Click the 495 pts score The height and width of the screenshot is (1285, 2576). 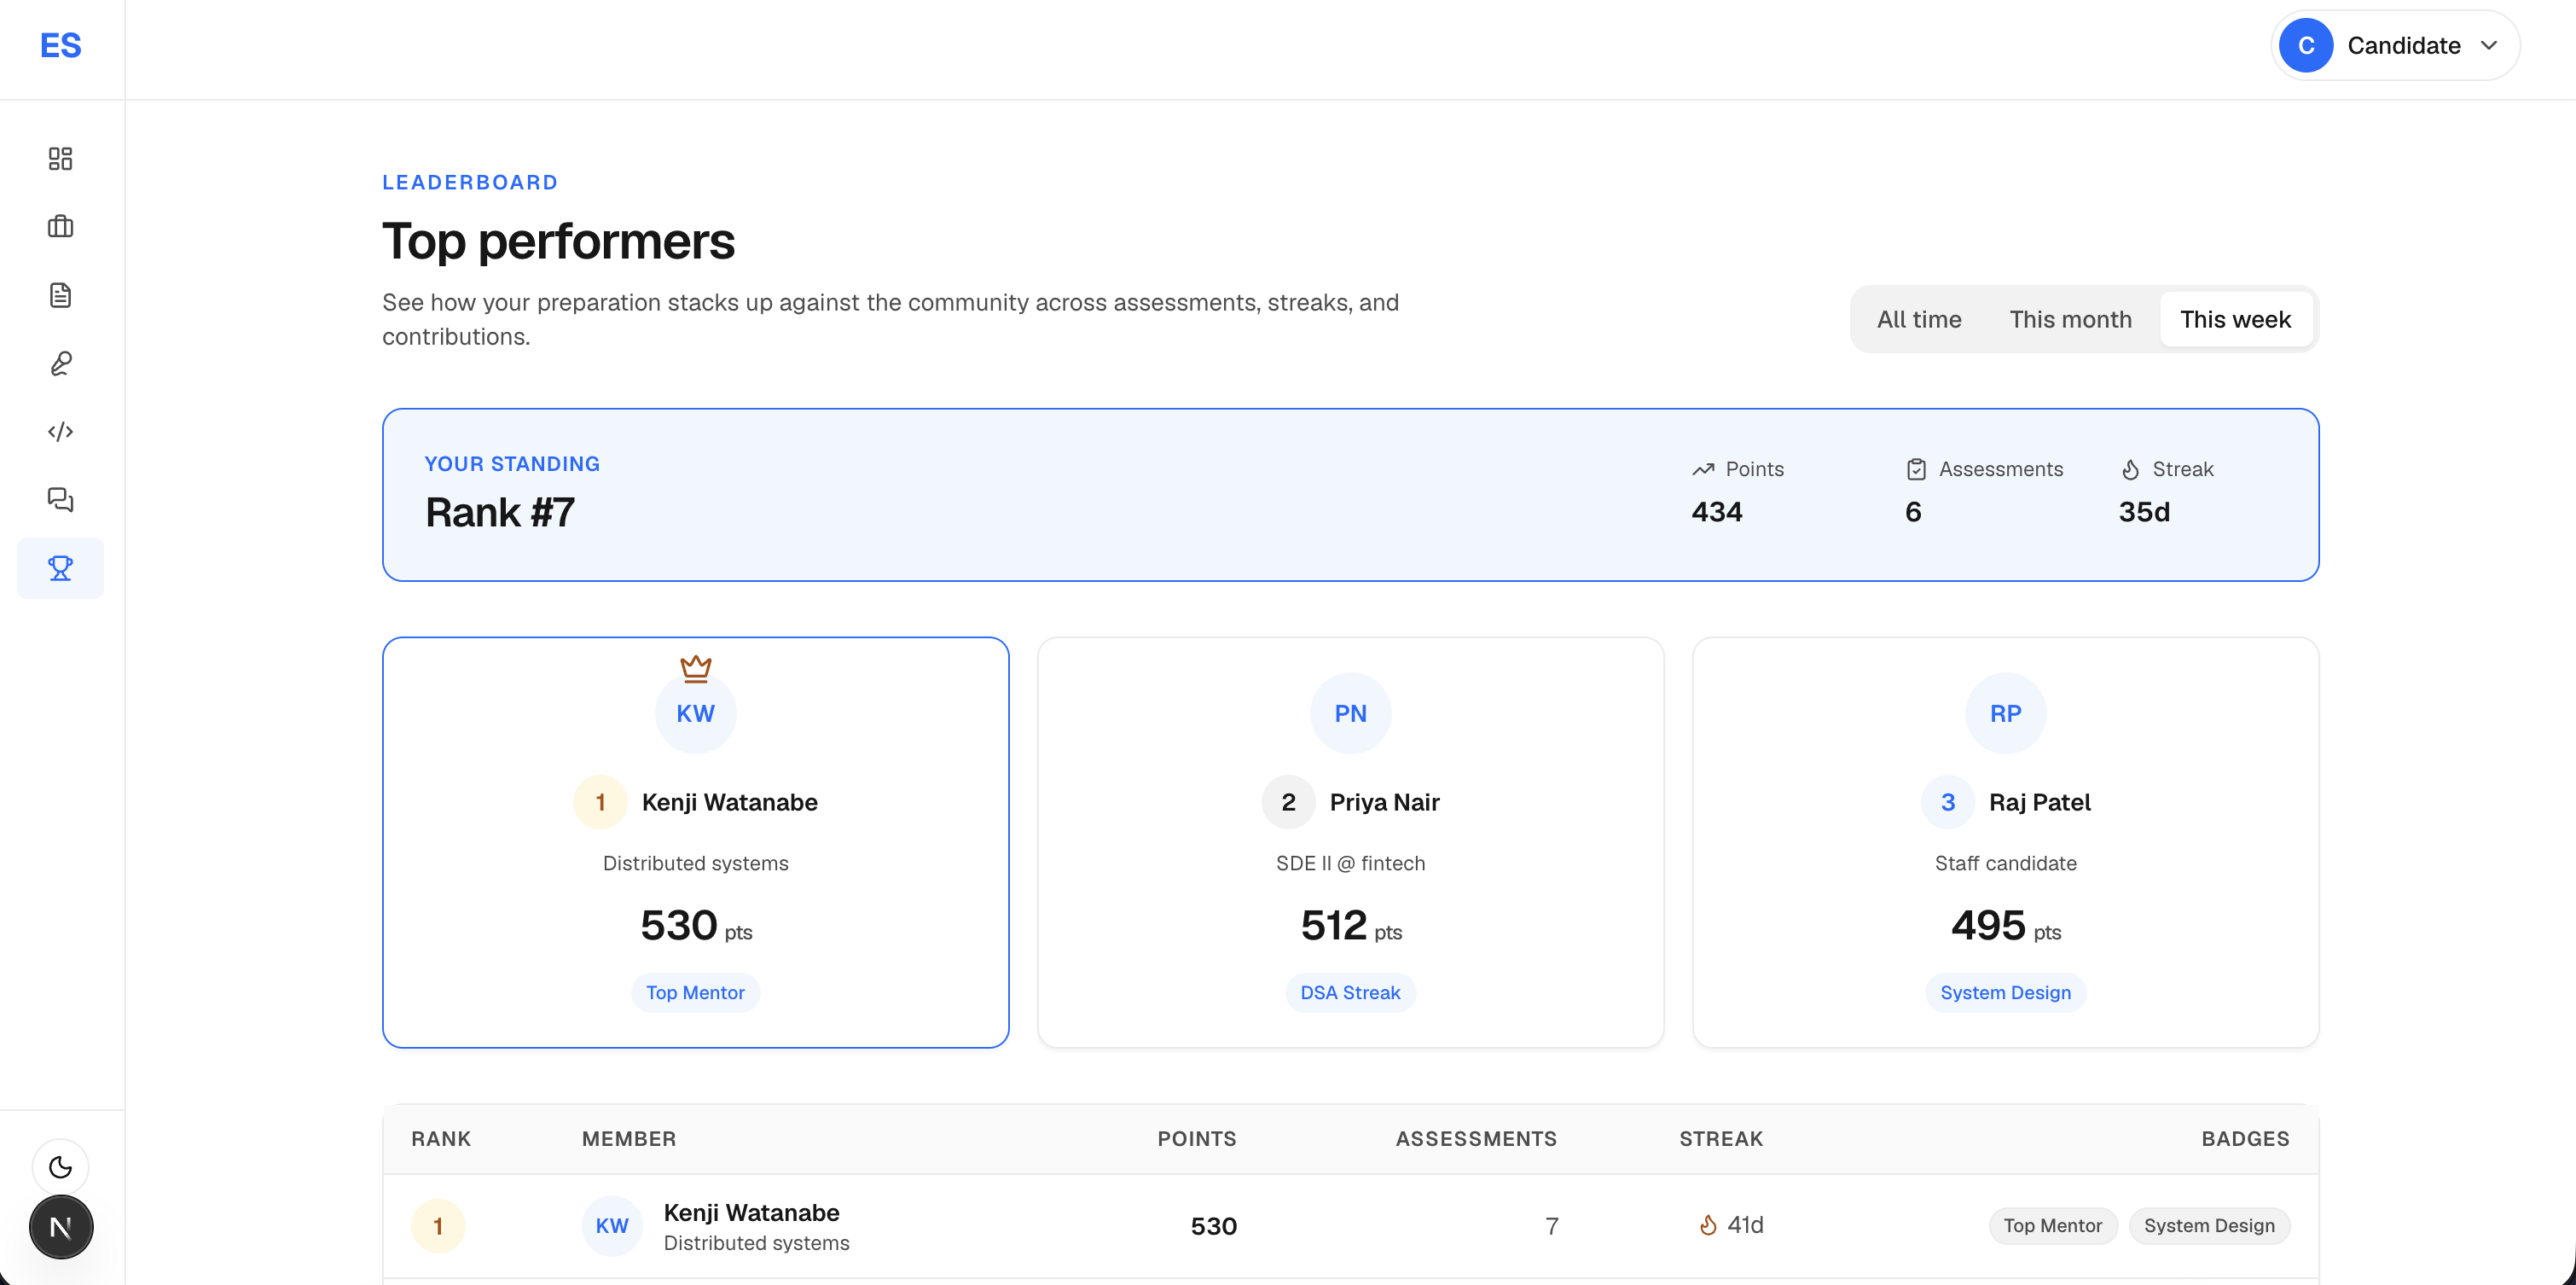click(2005, 925)
